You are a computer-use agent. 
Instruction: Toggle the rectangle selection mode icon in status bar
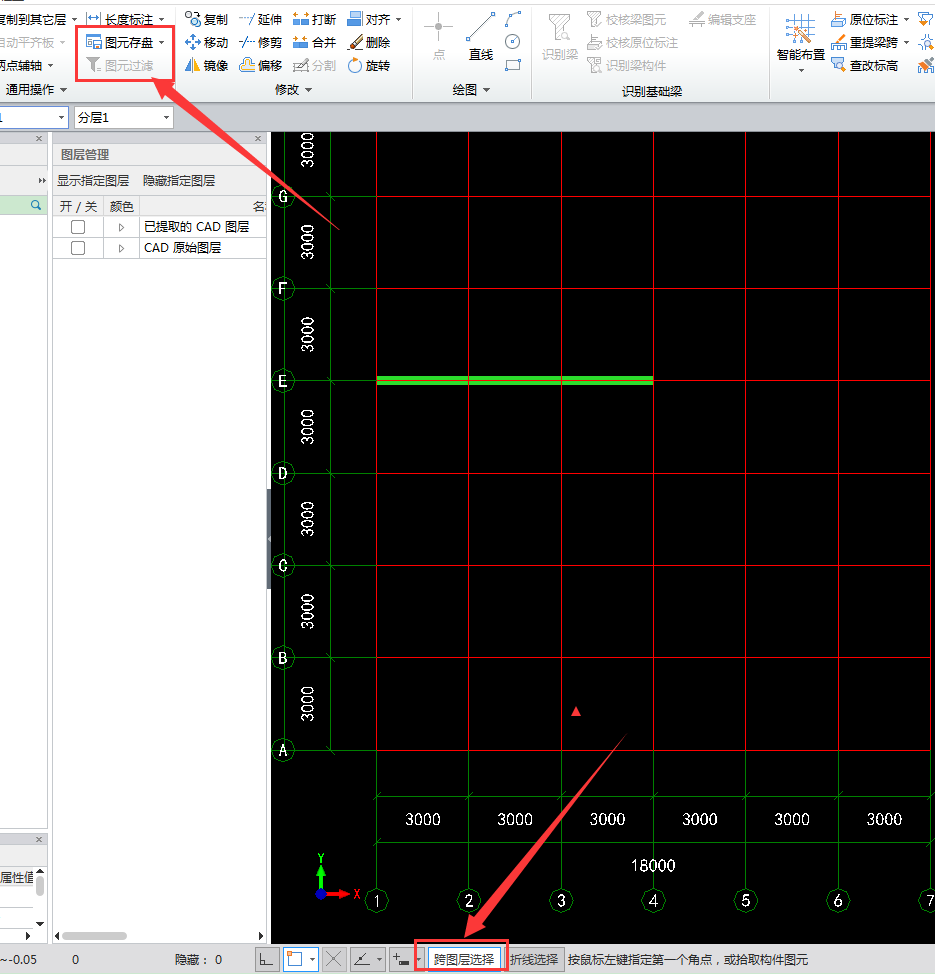pyautogui.click(x=294, y=959)
